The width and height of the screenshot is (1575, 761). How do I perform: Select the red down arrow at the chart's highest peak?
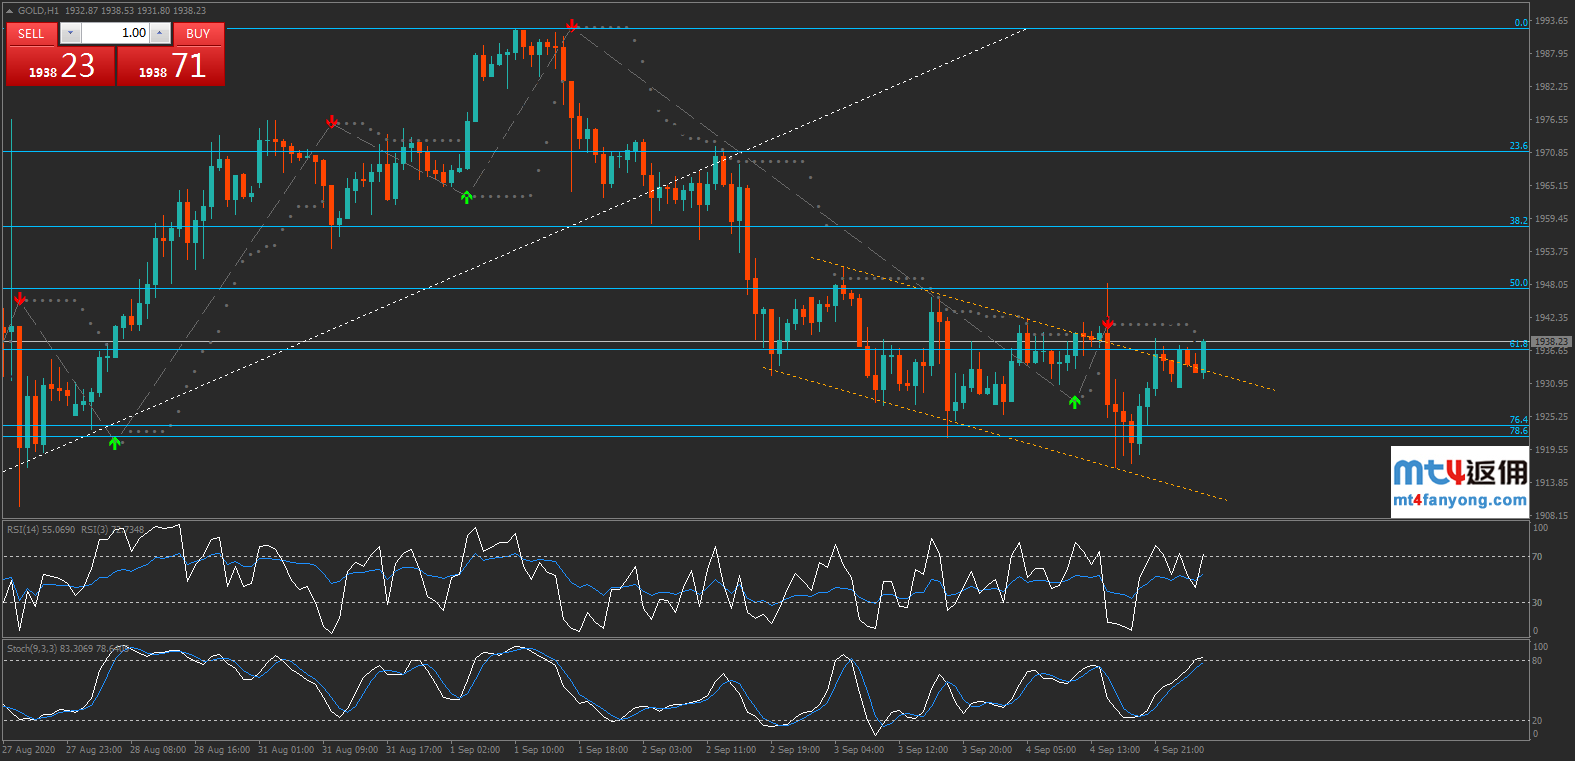pos(571,25)
